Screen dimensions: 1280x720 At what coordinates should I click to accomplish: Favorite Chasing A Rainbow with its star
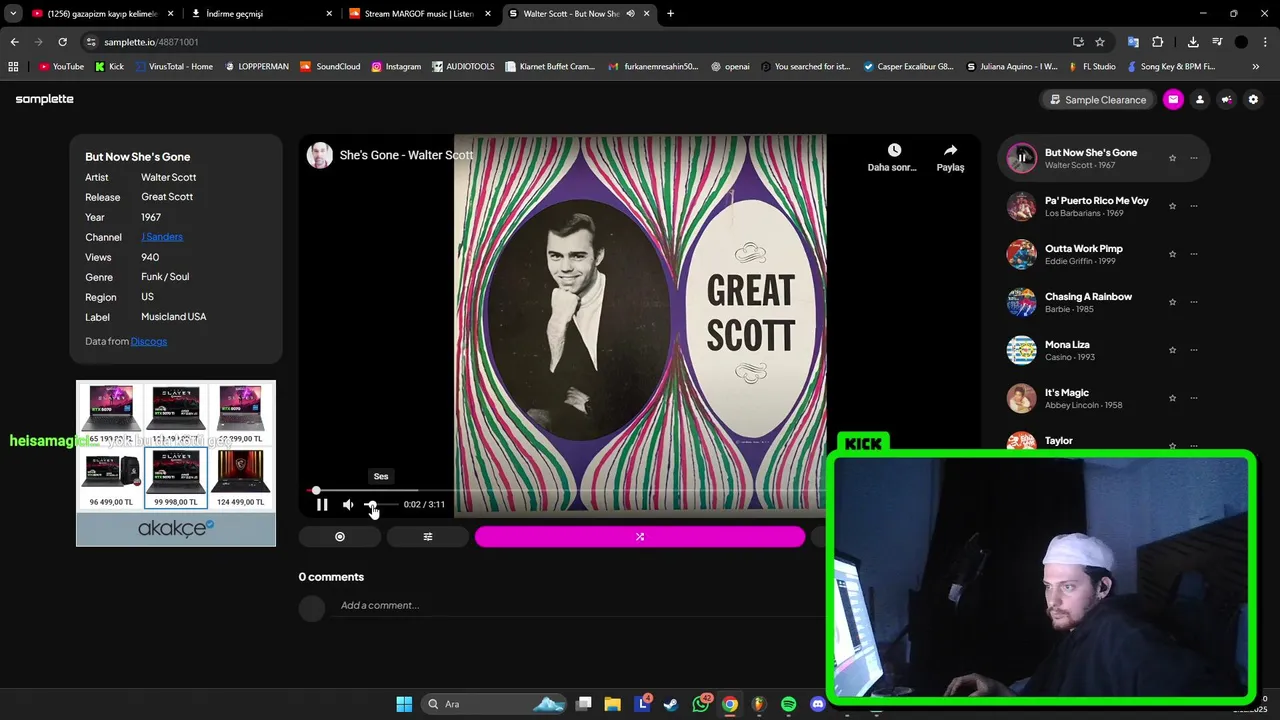coord(1173,302)
